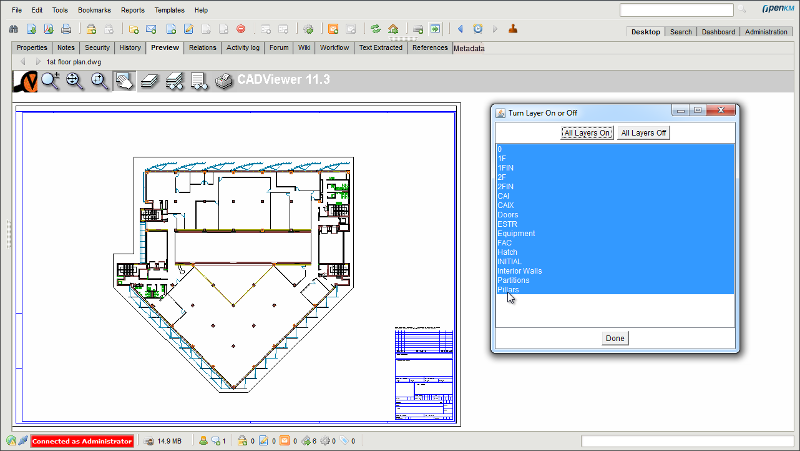Switch to the Notes tab

click(66, 47)
